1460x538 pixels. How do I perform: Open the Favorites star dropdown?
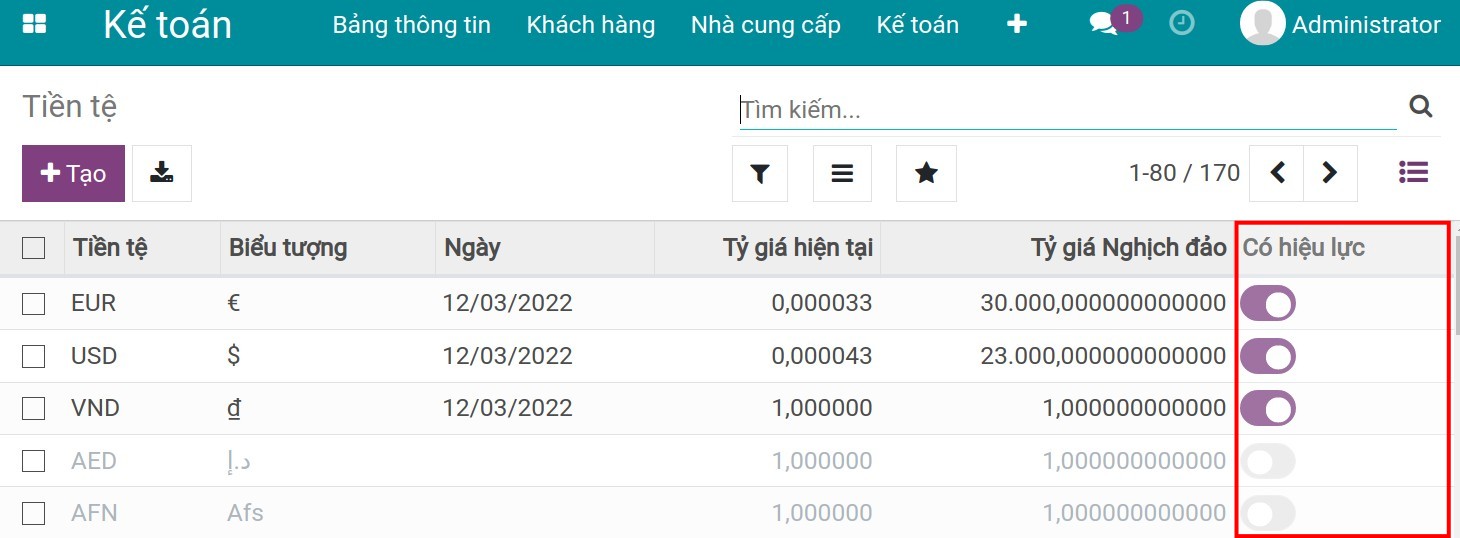[926, 173]
